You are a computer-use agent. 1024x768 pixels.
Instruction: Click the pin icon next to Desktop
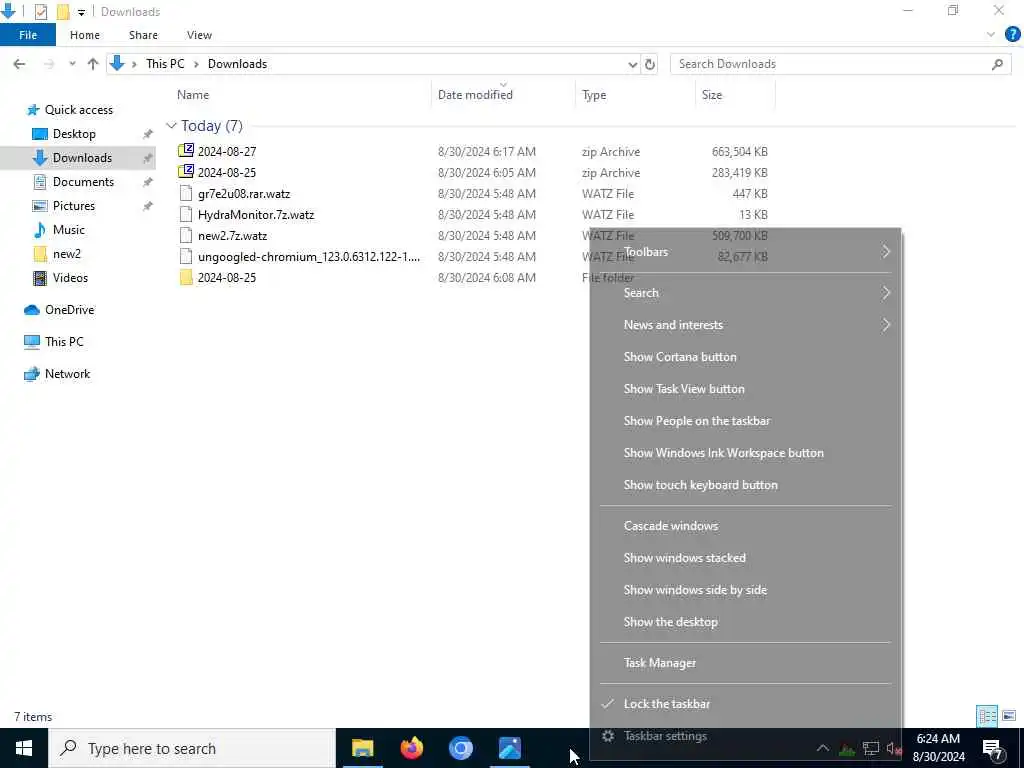[148, 134]
